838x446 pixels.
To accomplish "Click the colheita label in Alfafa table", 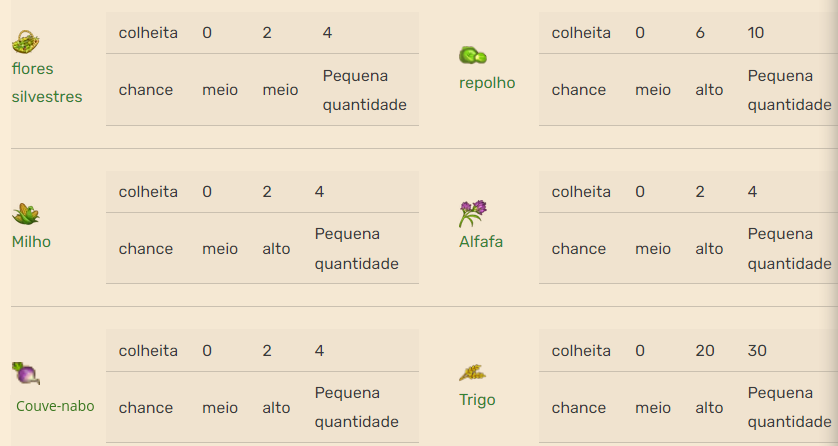I will coord(581,192).
